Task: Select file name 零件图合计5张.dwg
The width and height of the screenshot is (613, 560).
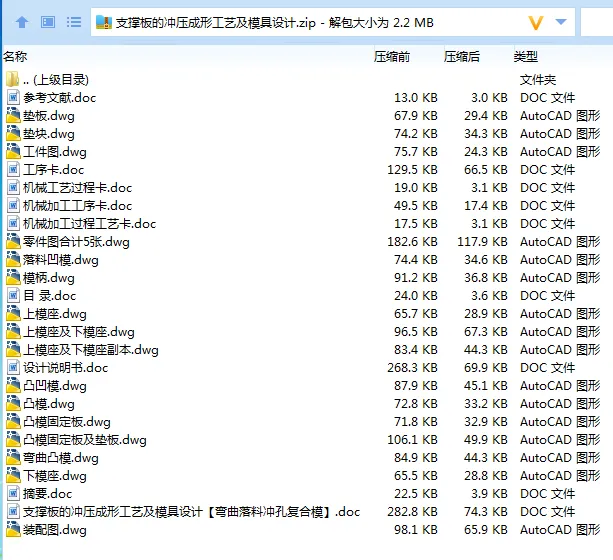Action: tap(76, 242)
